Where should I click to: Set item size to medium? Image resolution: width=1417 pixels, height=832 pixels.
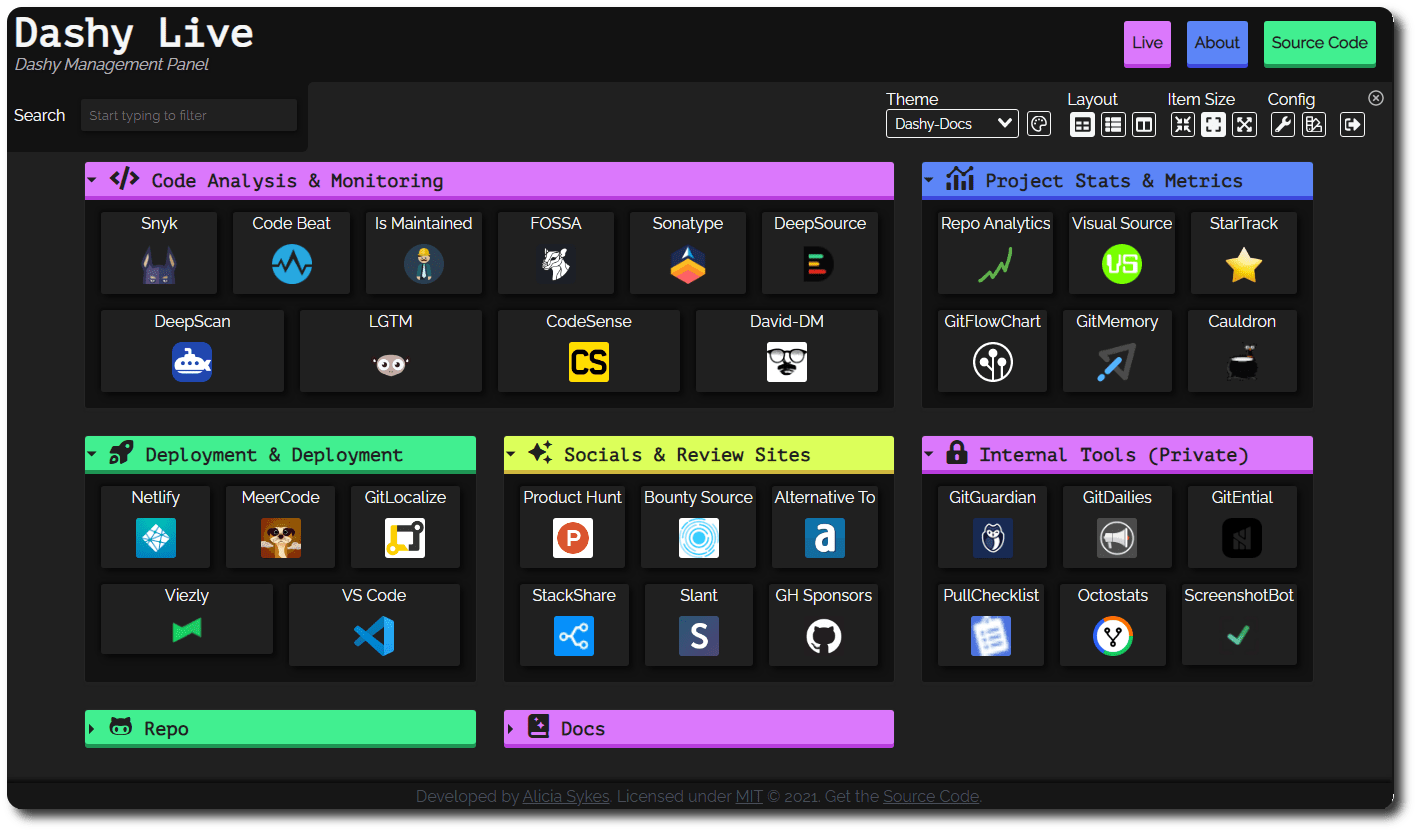(x=1213, y=124)
